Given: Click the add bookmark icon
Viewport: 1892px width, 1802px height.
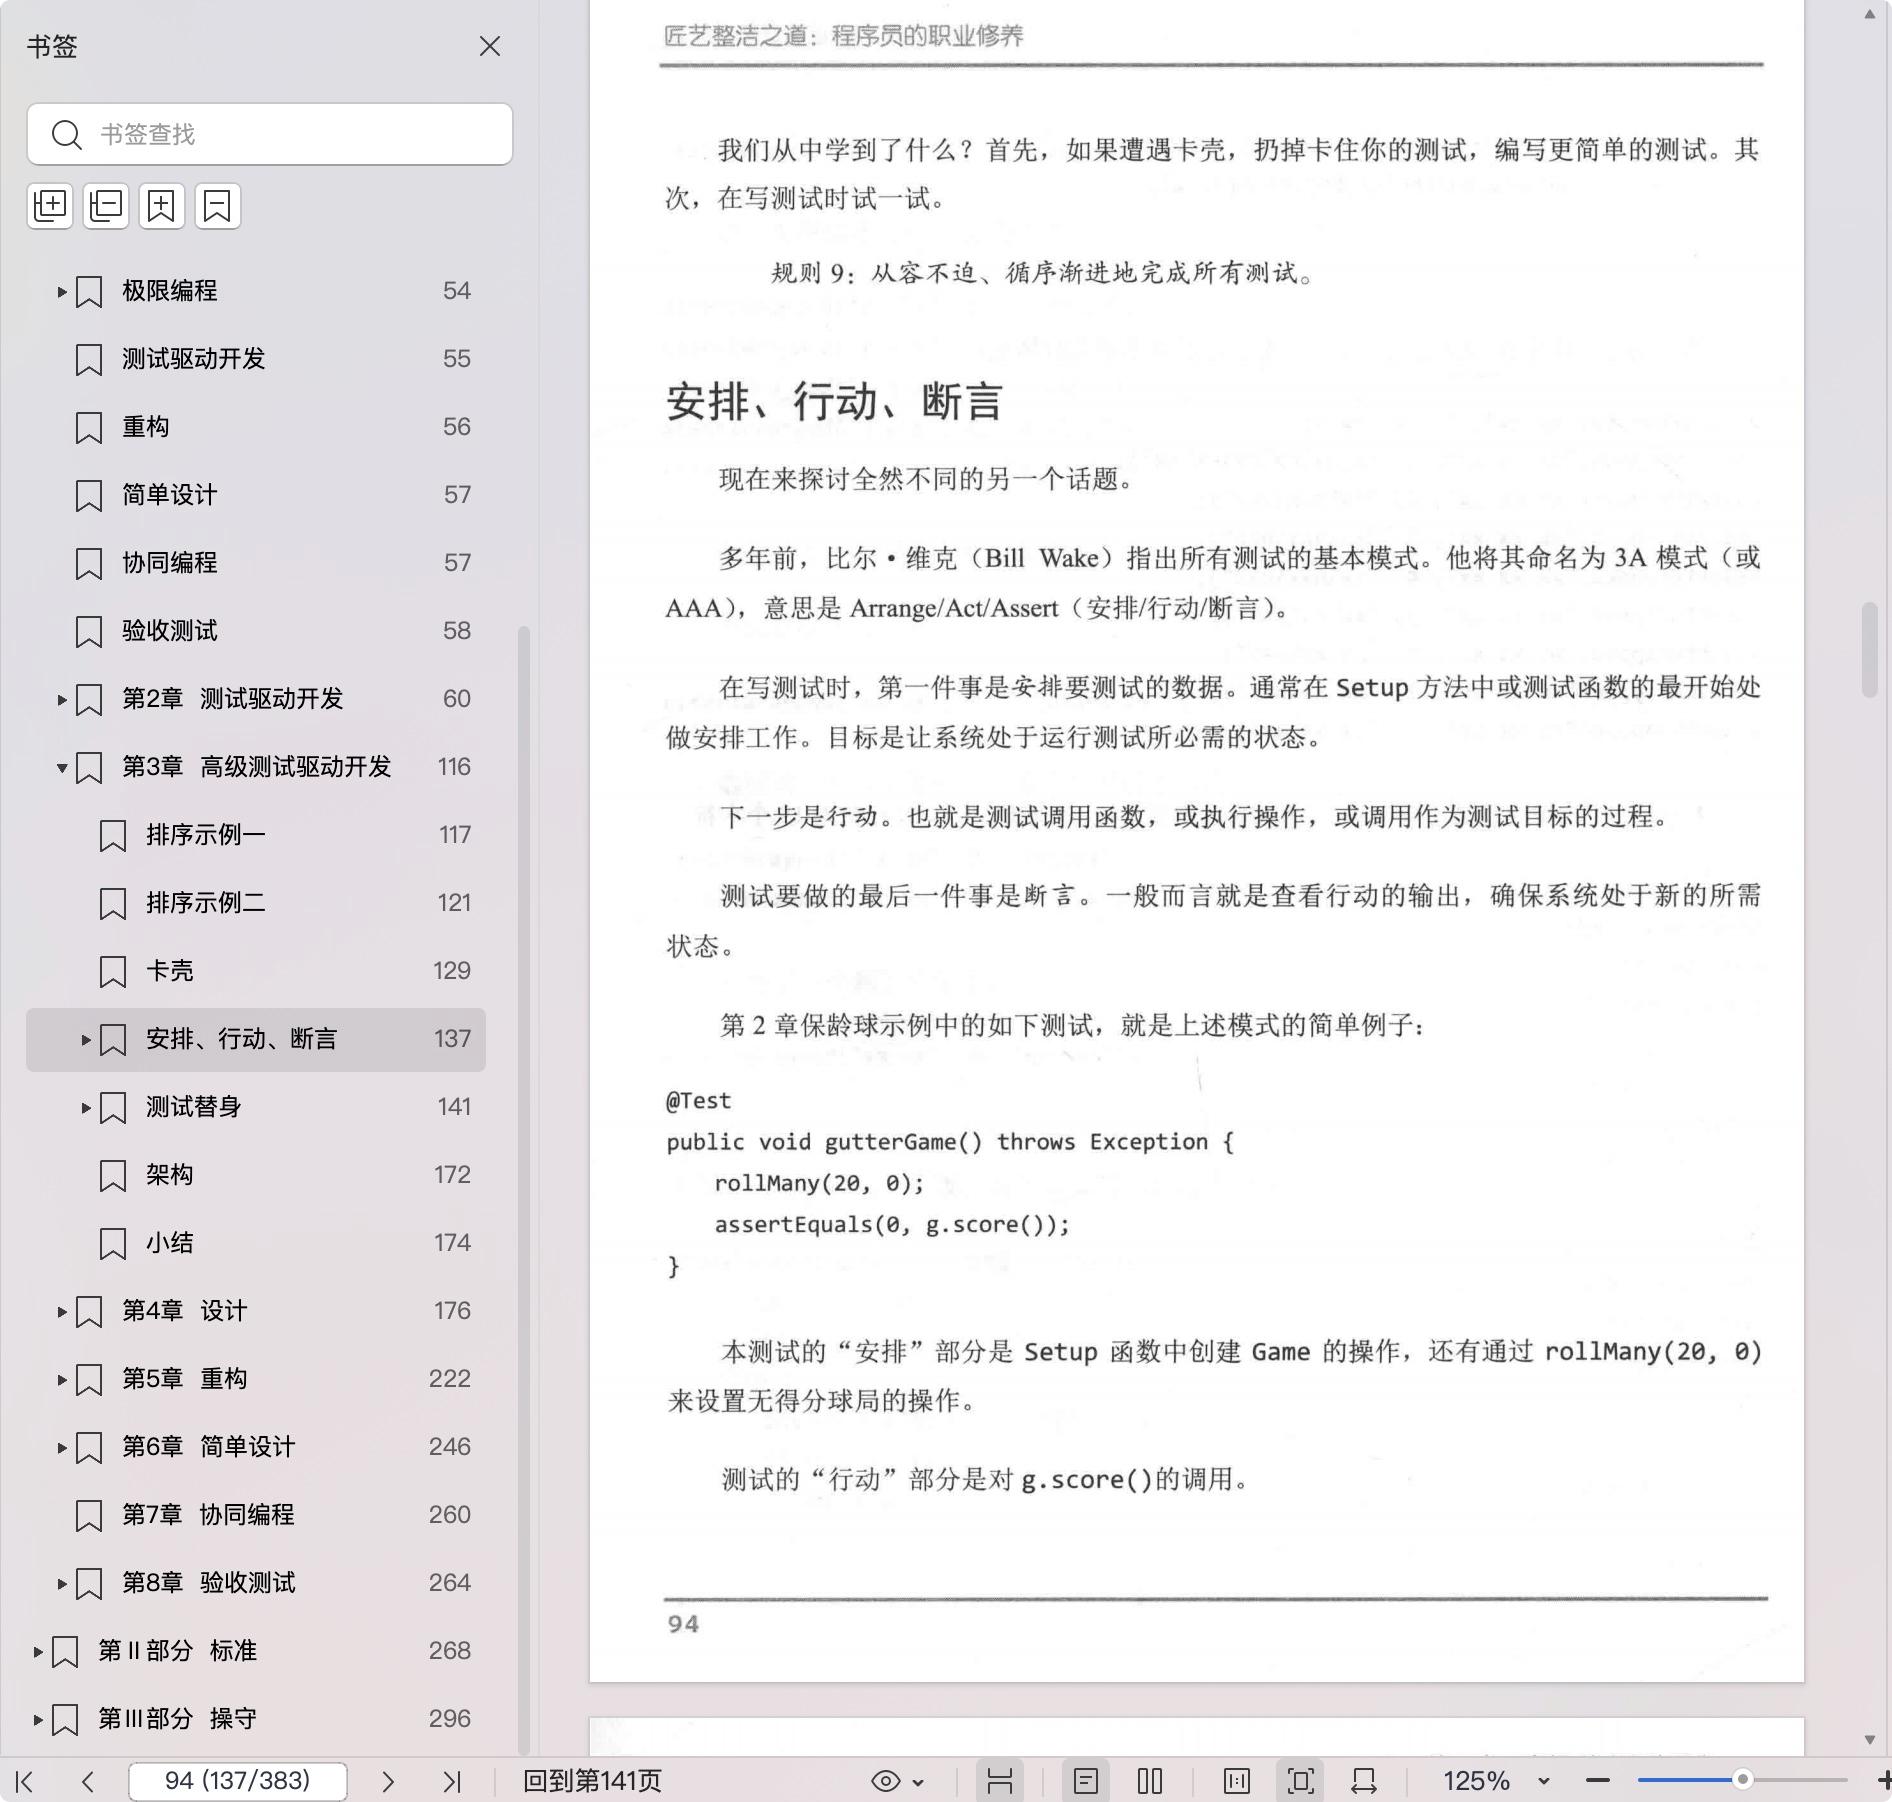Looking at the screenshot, I should pos(162,206).
